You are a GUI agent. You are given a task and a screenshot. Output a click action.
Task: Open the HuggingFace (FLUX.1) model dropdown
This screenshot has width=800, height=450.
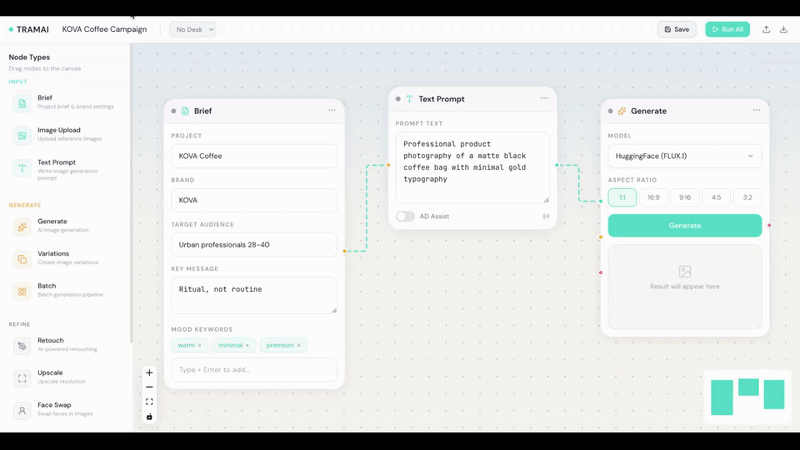coord(685,156)
